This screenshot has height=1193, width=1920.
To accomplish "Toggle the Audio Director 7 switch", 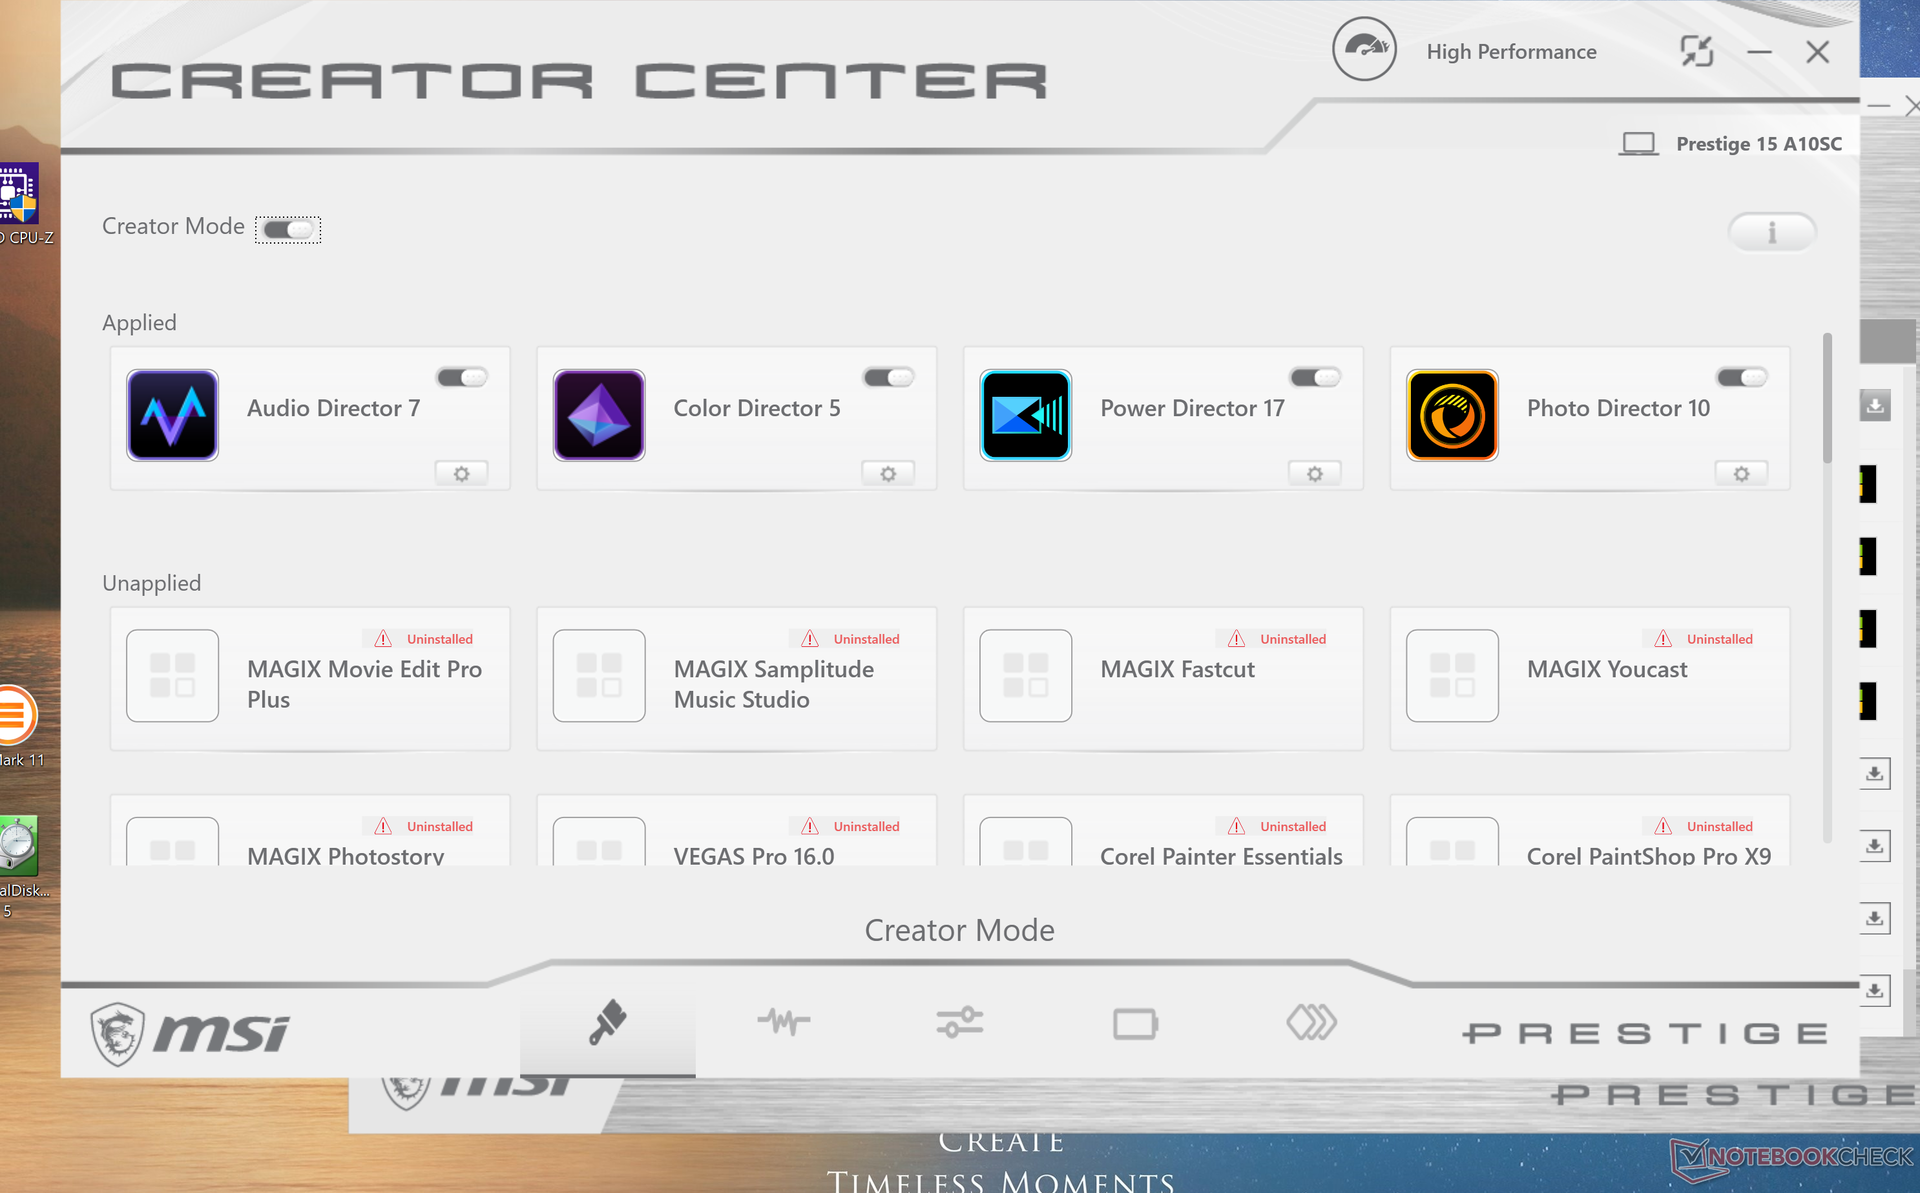I will point(462,377).
